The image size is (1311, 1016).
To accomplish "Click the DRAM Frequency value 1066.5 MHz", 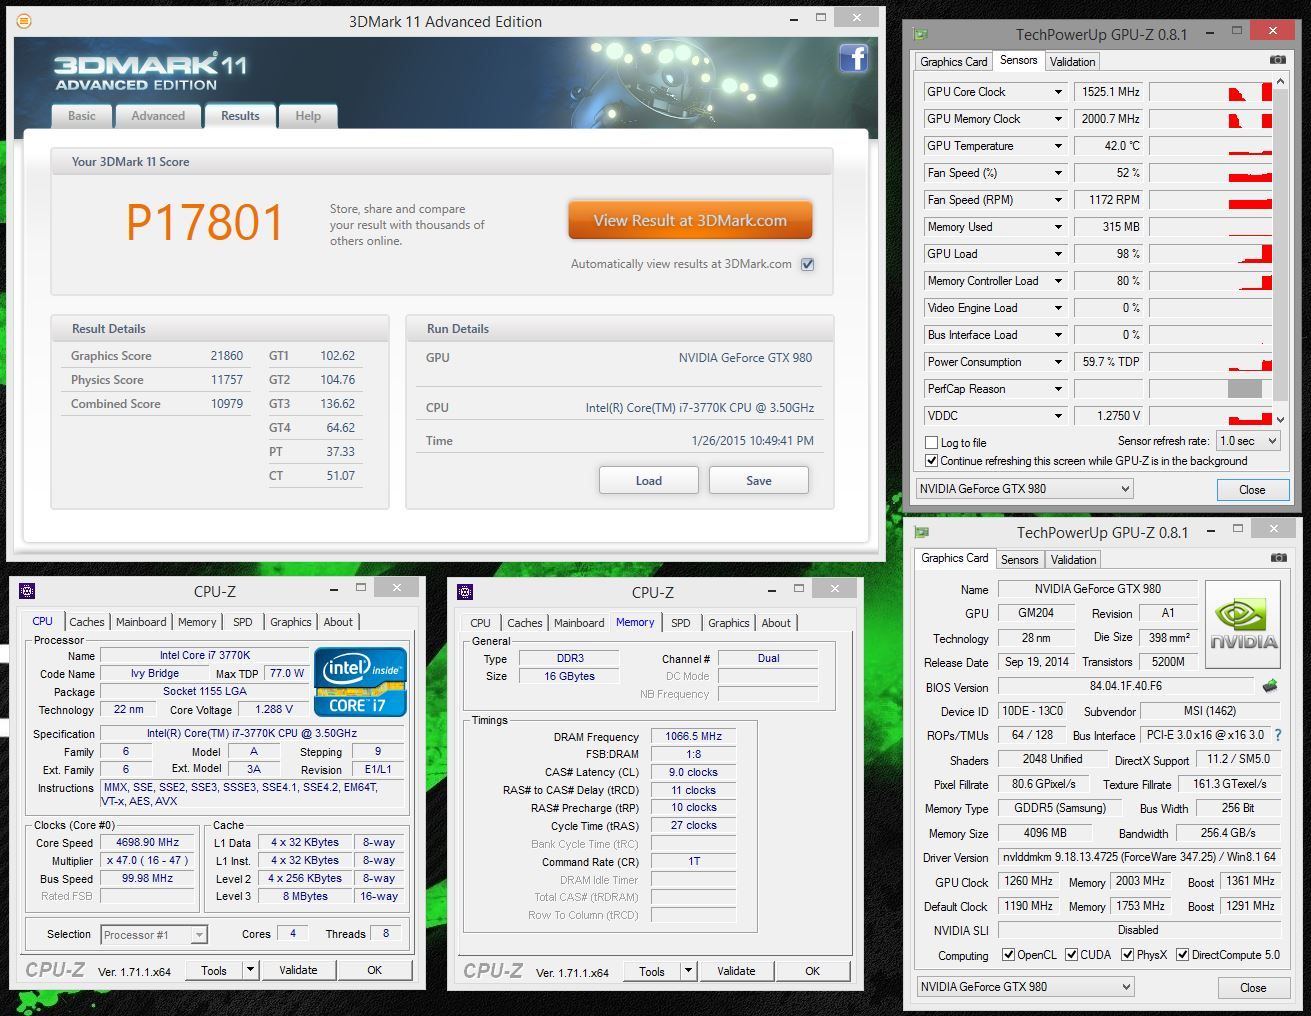I will 694,736.
